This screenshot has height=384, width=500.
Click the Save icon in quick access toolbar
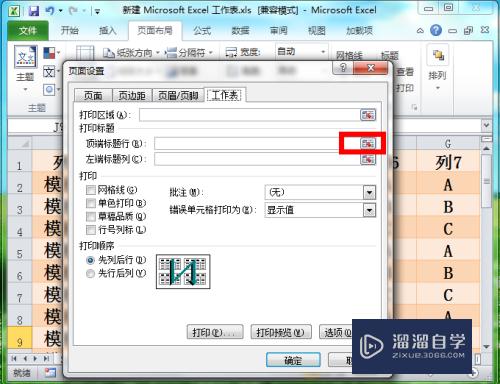point(34,11)
